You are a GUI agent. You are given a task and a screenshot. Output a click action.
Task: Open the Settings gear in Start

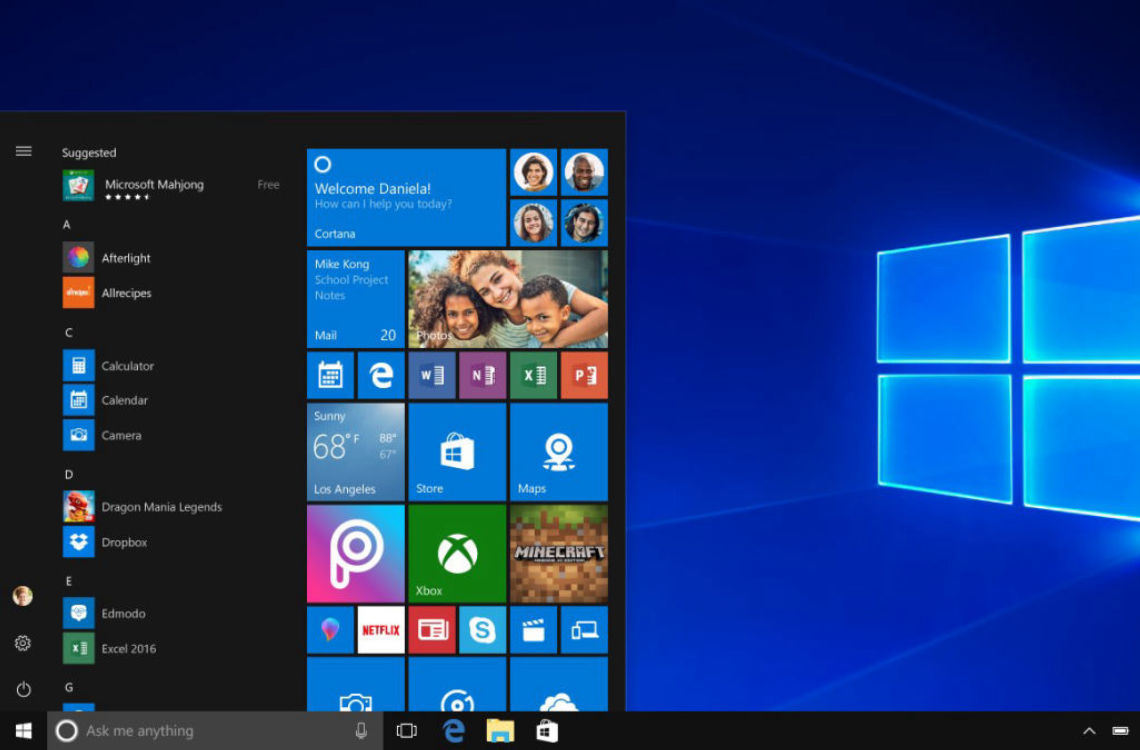click(x=23, y=643)
